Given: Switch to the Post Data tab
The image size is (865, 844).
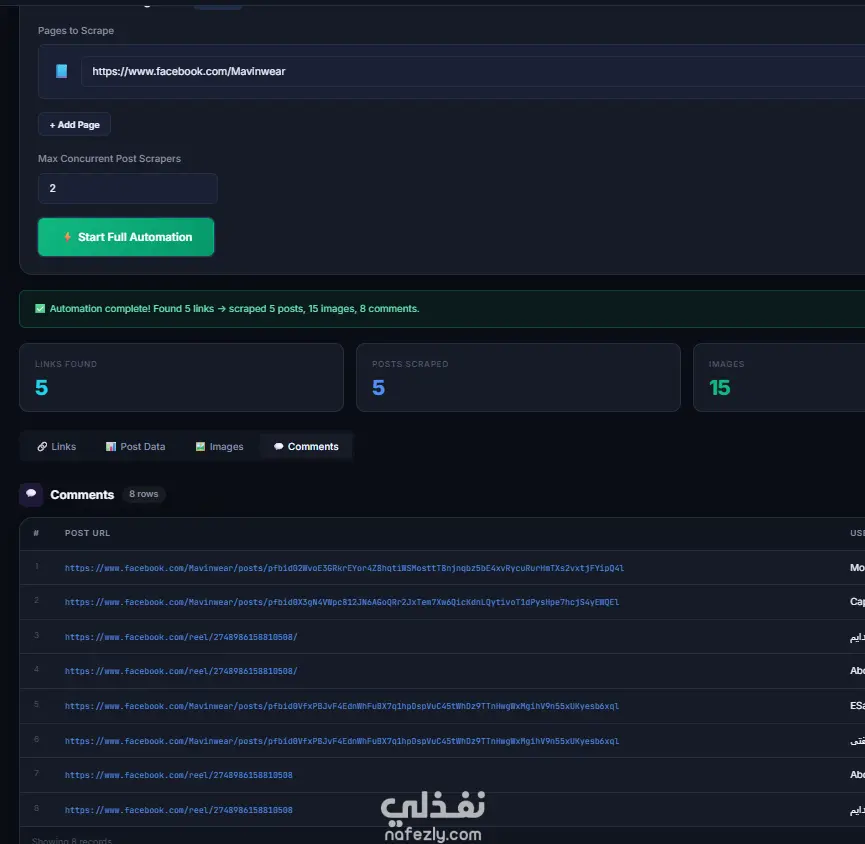Looking at the screenshot, I should pos(135,447).
